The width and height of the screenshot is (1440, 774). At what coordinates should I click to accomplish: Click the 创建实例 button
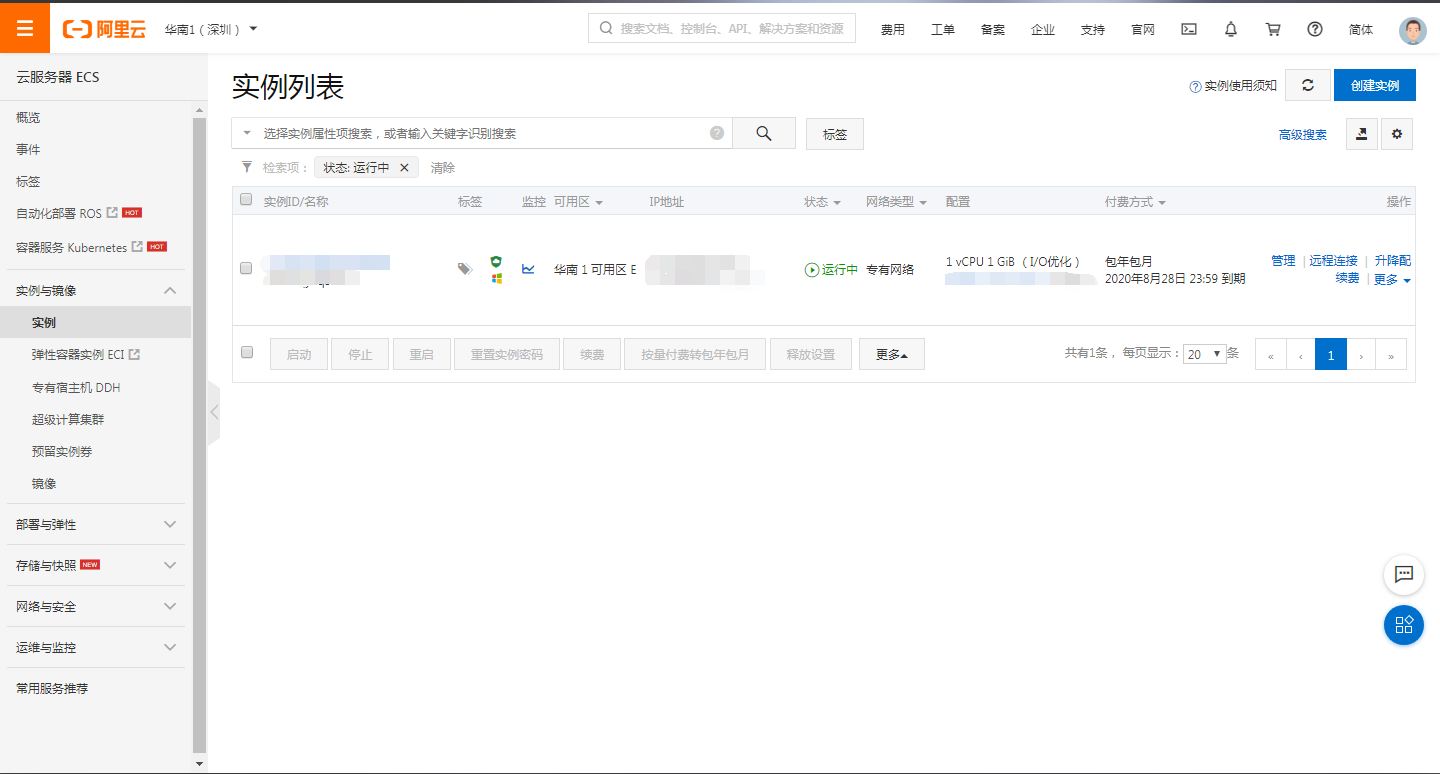point(1374,85)
